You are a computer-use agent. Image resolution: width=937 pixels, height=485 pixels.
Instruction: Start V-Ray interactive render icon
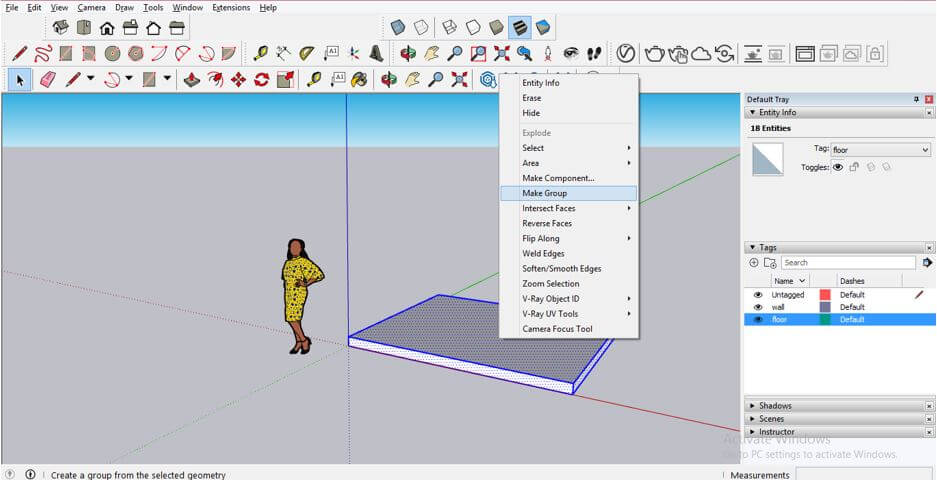[x=678, y=54]
